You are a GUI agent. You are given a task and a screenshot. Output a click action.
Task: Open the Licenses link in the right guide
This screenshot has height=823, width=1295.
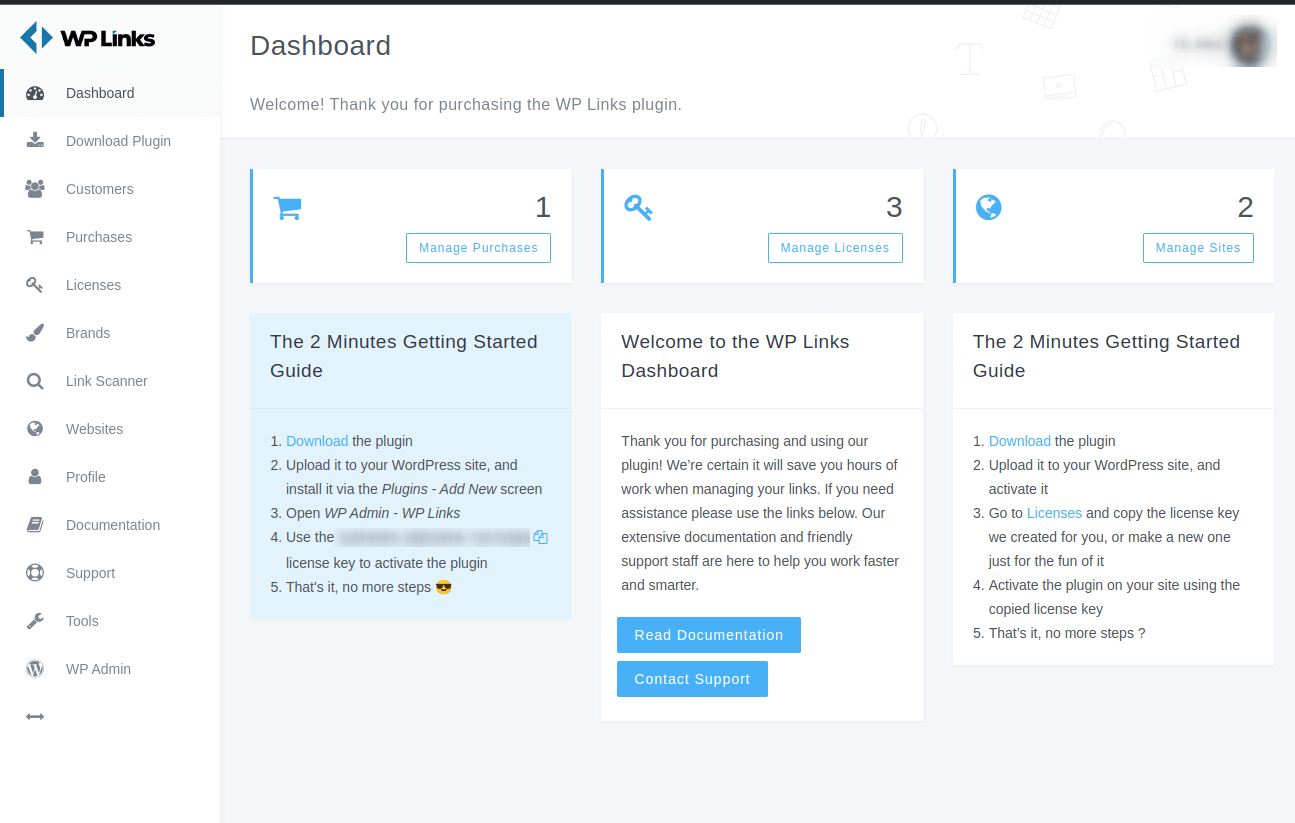[x=1054, y=513]
